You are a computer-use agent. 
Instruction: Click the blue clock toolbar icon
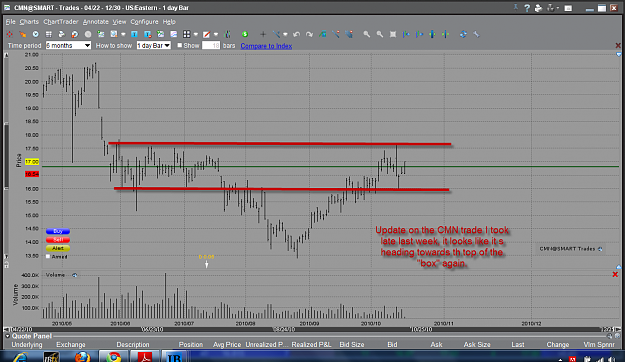click(35, 34)
